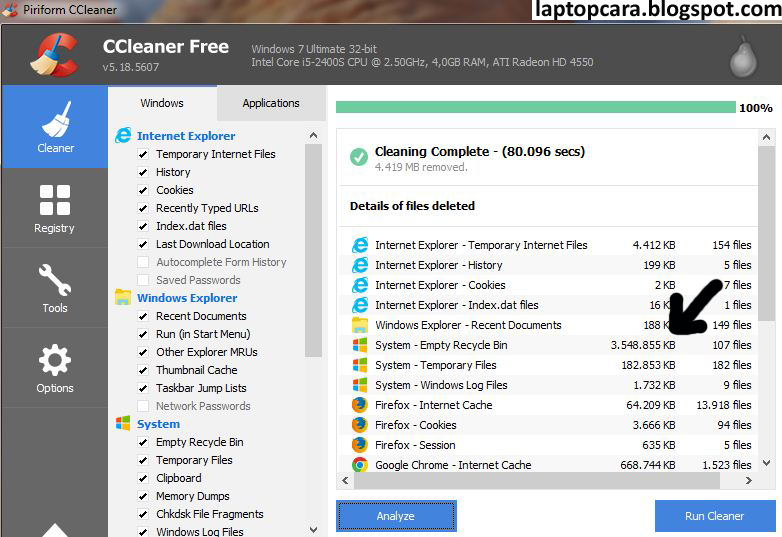Click the CCleaner title bar icon
The height and width of the screenshot is (537, 782).
[10, 9]
